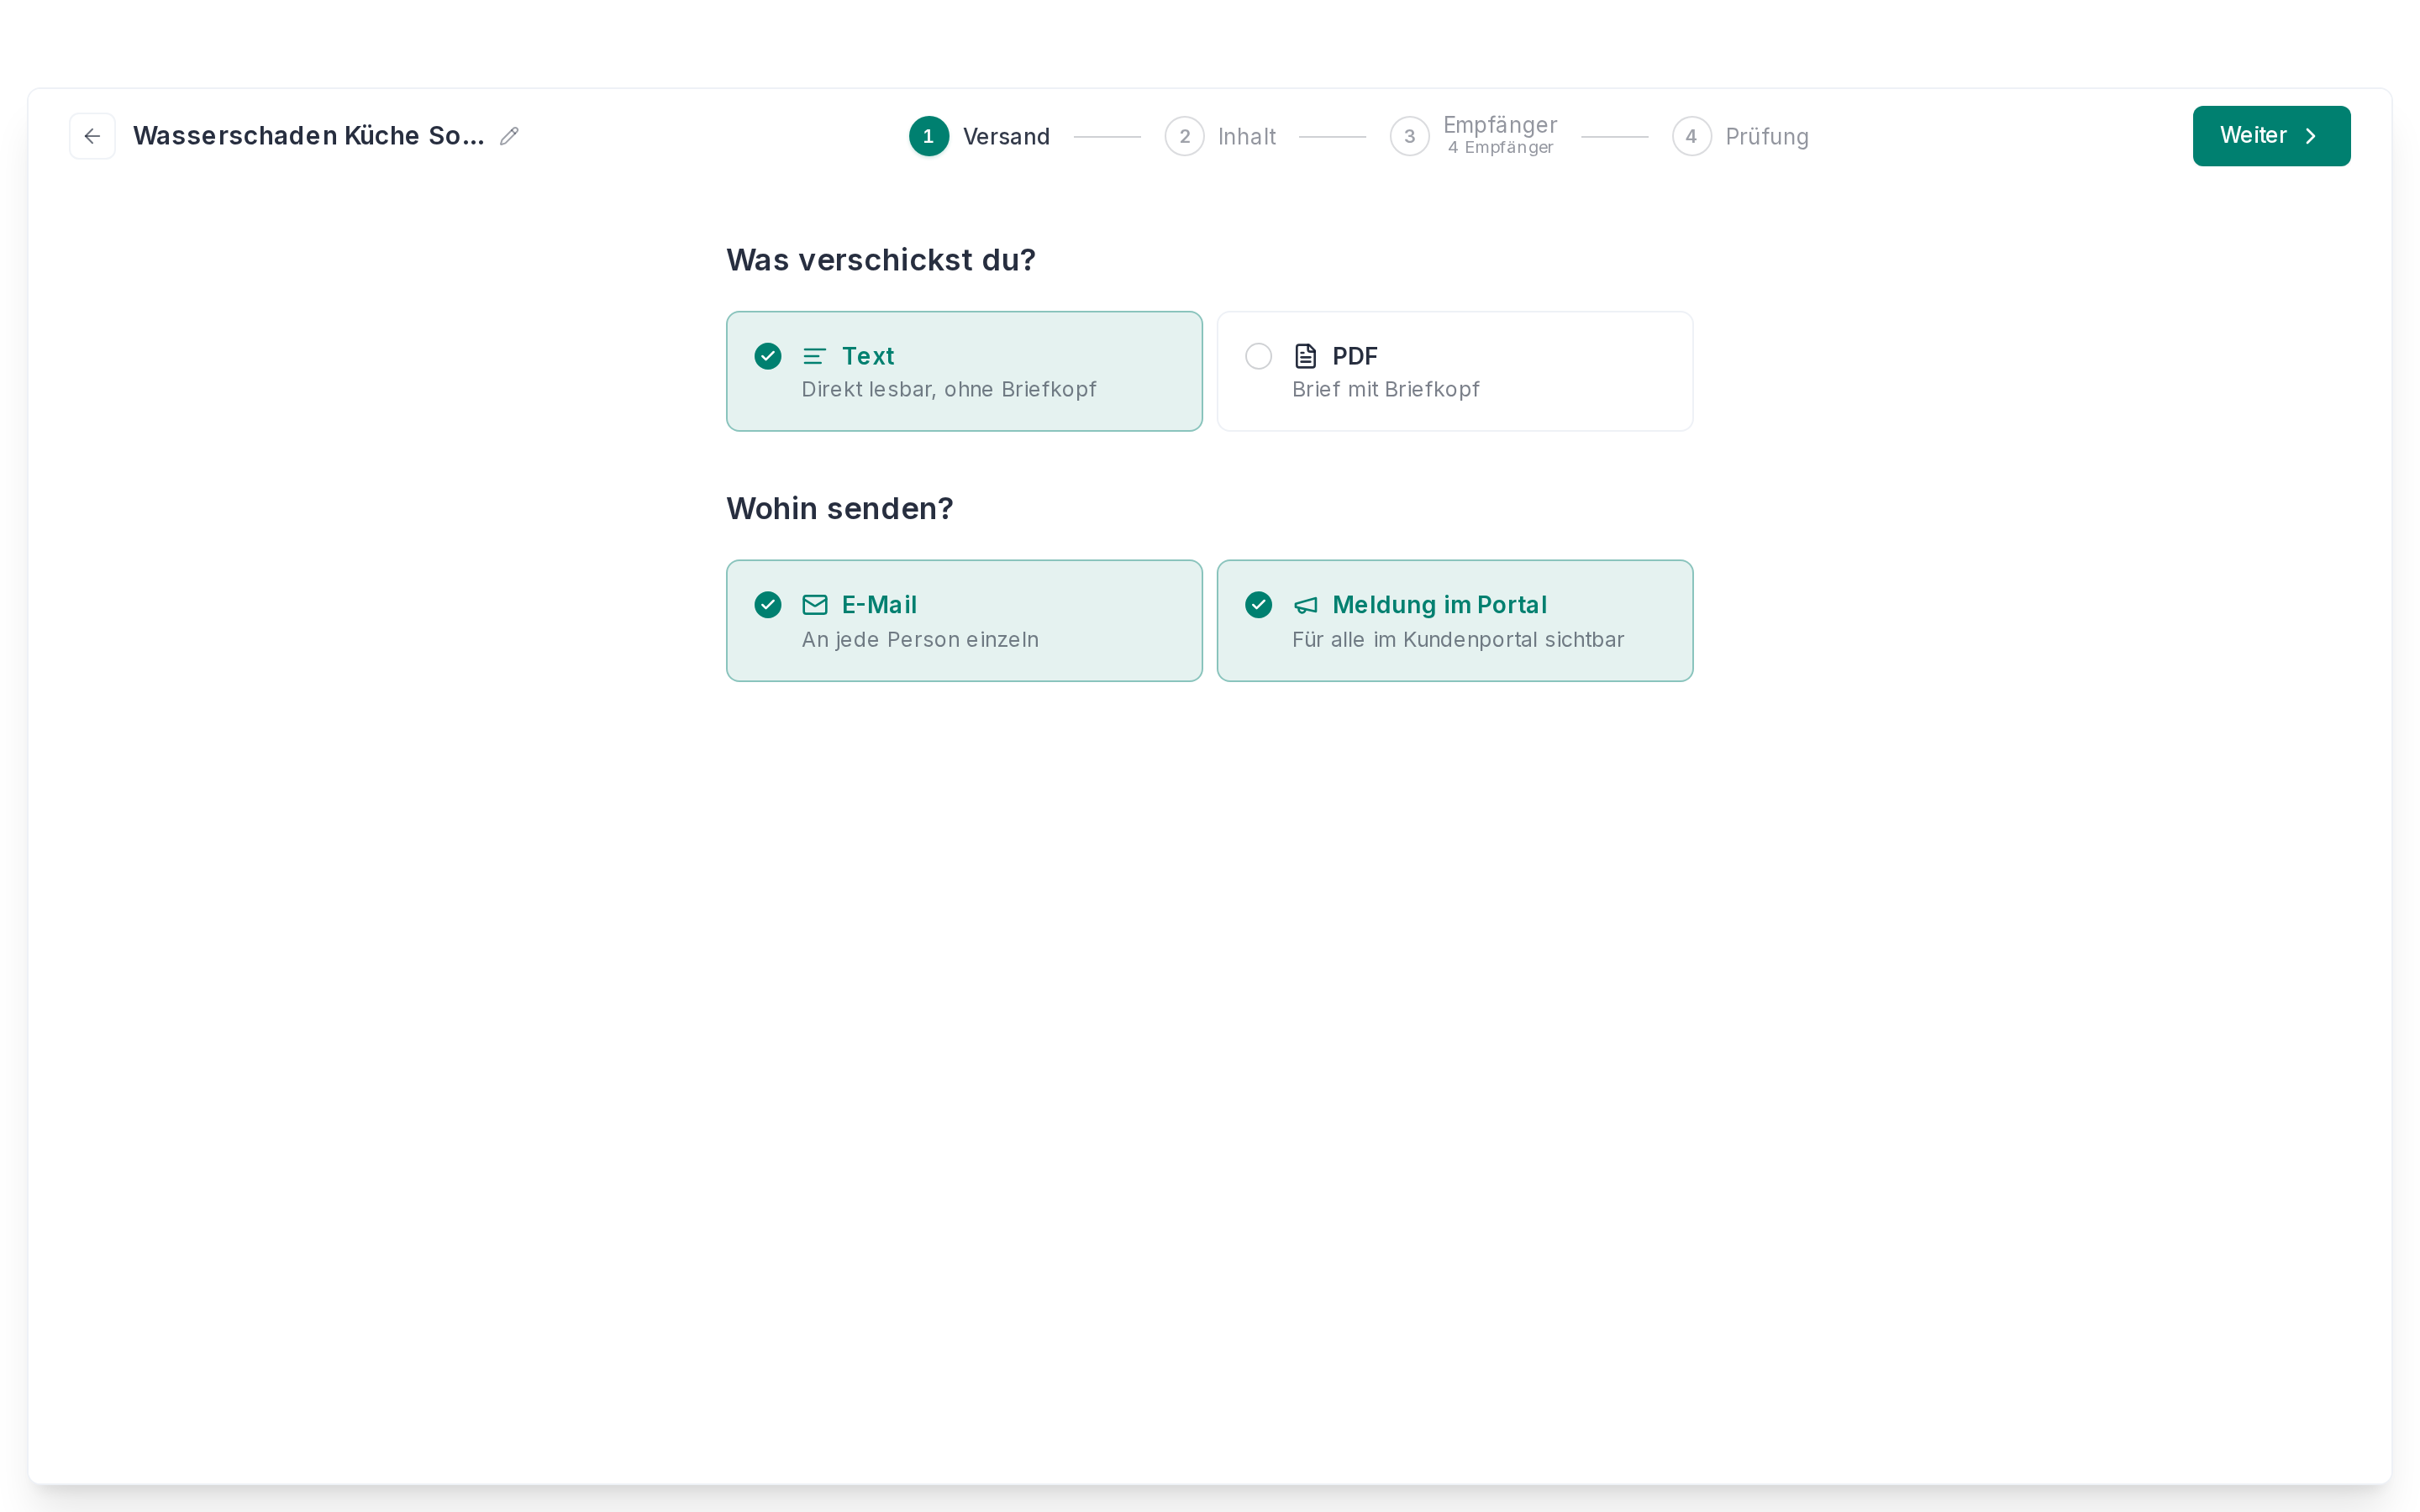
Task: Click 'Direkt lesbar, ohne Briefkopf' text
Action: 948,390
